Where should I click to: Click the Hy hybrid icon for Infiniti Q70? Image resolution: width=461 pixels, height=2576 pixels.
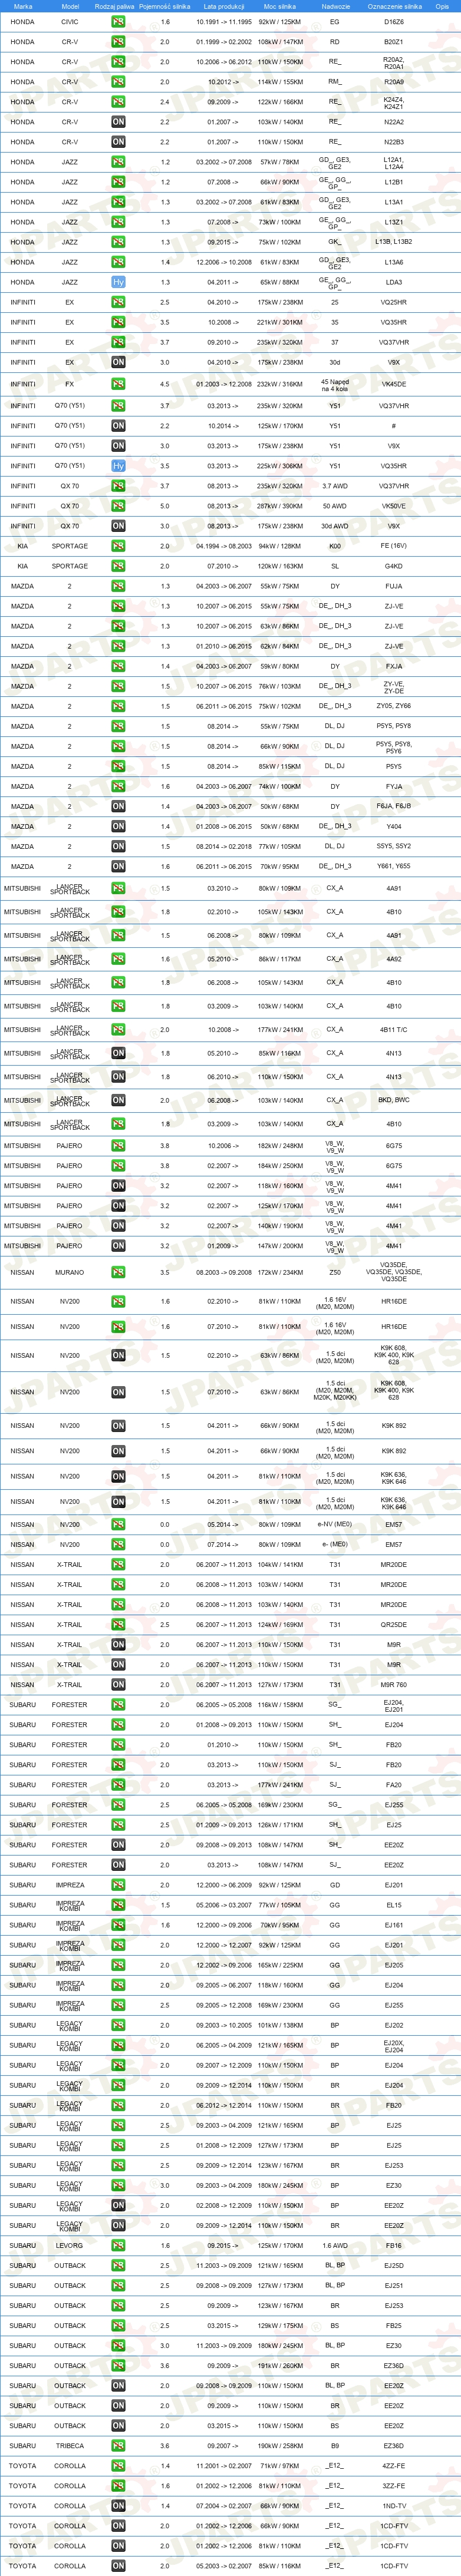(x=118, y=466)
